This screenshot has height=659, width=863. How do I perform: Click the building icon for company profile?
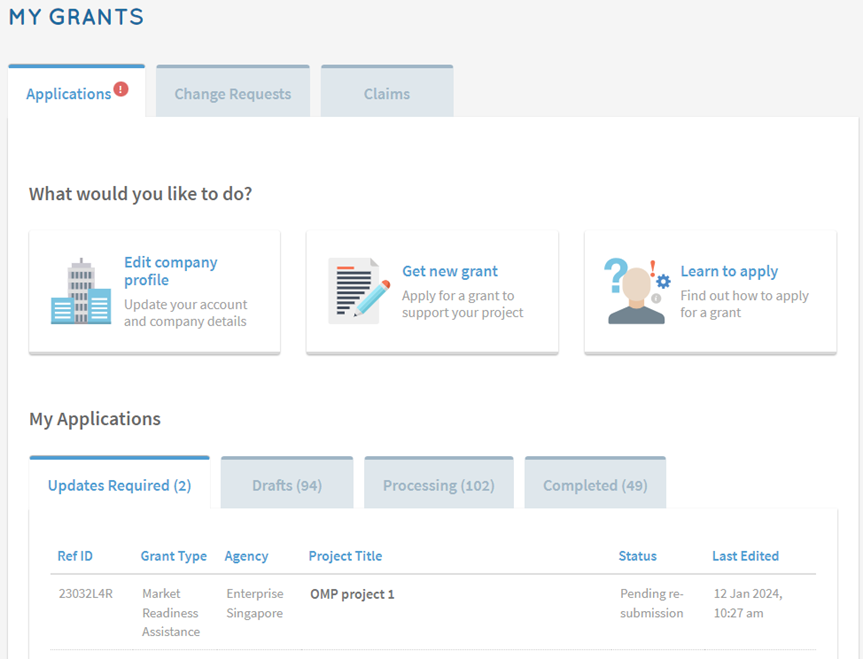click(81, 292)
